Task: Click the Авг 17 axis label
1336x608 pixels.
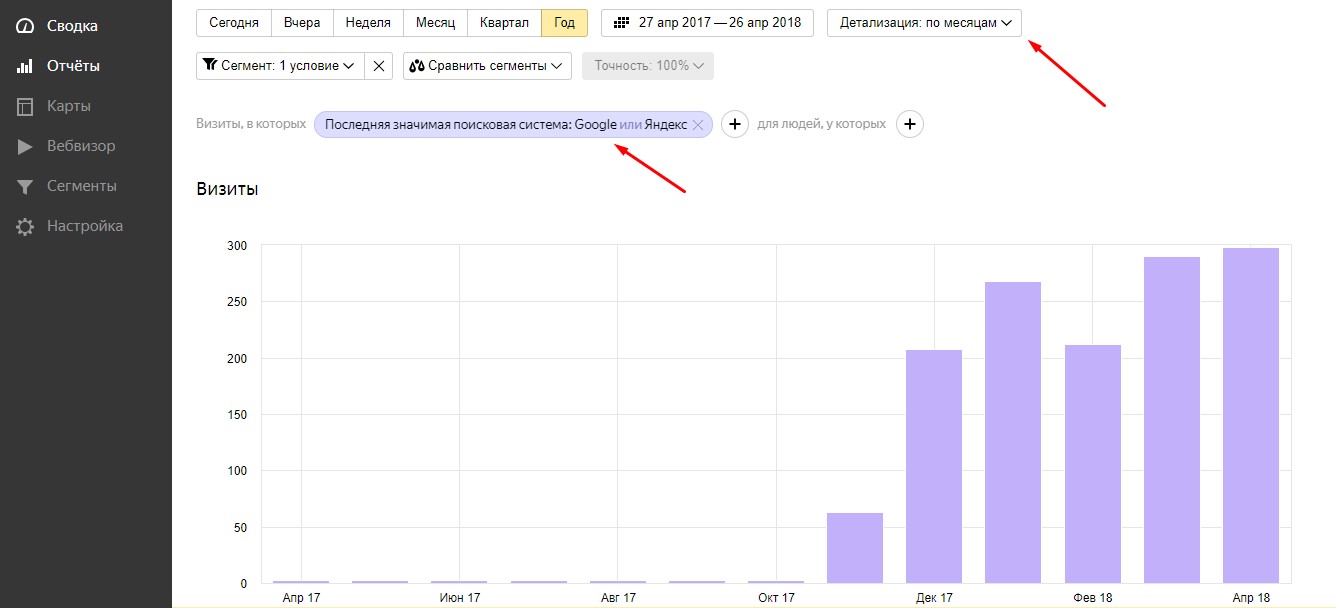Action: click(x=617, y=598)
